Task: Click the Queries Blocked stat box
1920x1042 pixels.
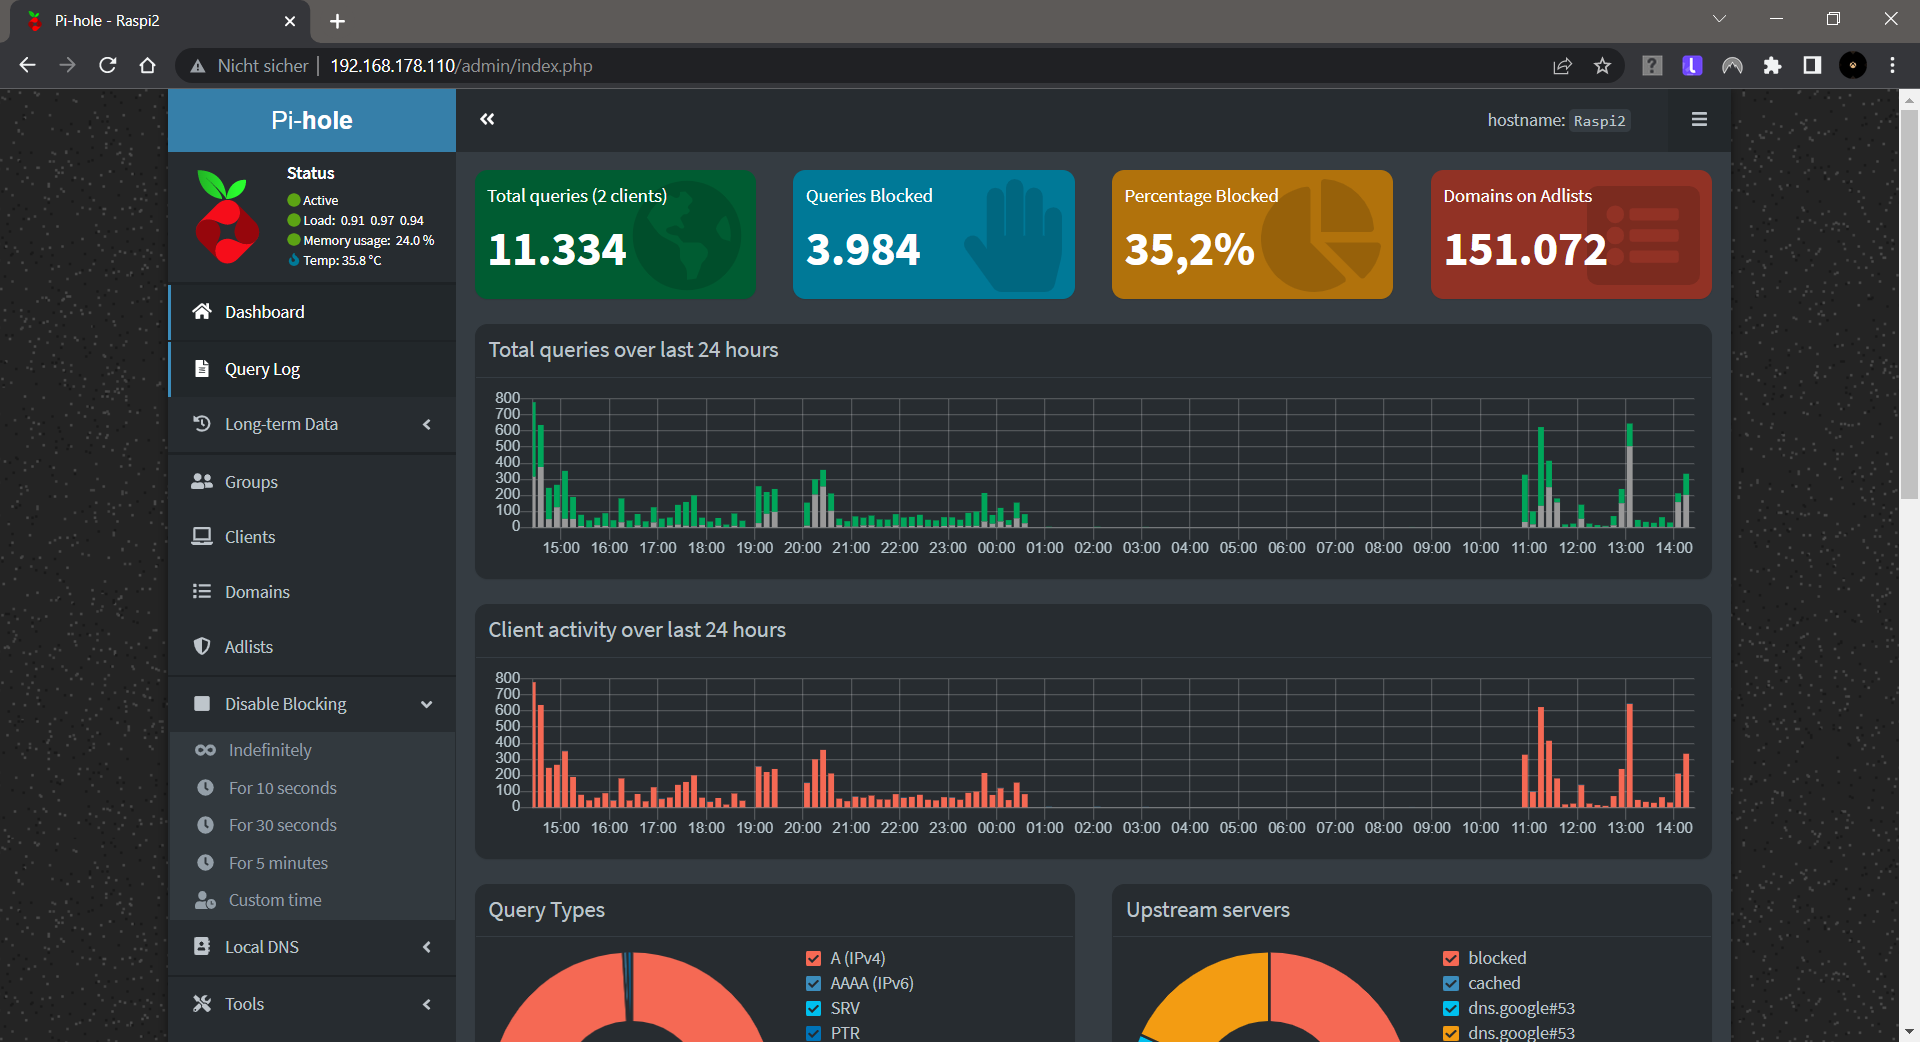Action: pos(933,234)
